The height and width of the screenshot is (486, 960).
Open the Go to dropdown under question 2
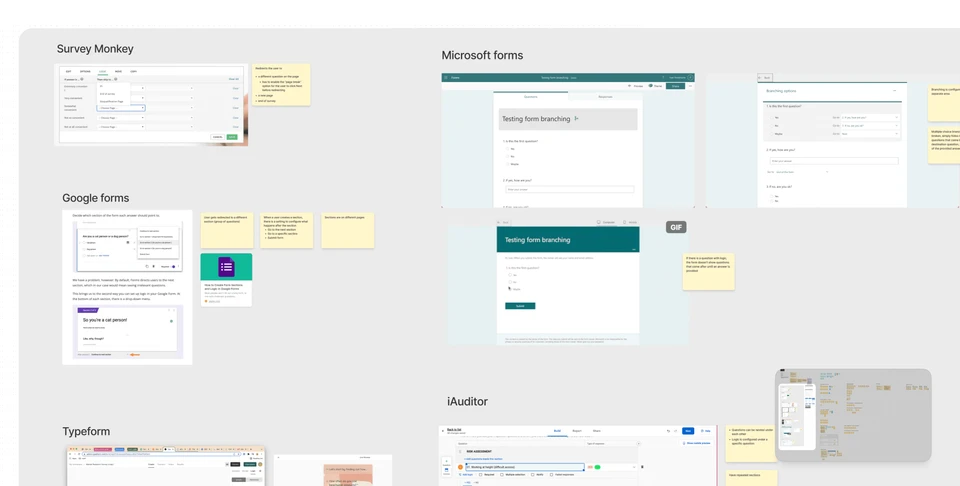801,172
